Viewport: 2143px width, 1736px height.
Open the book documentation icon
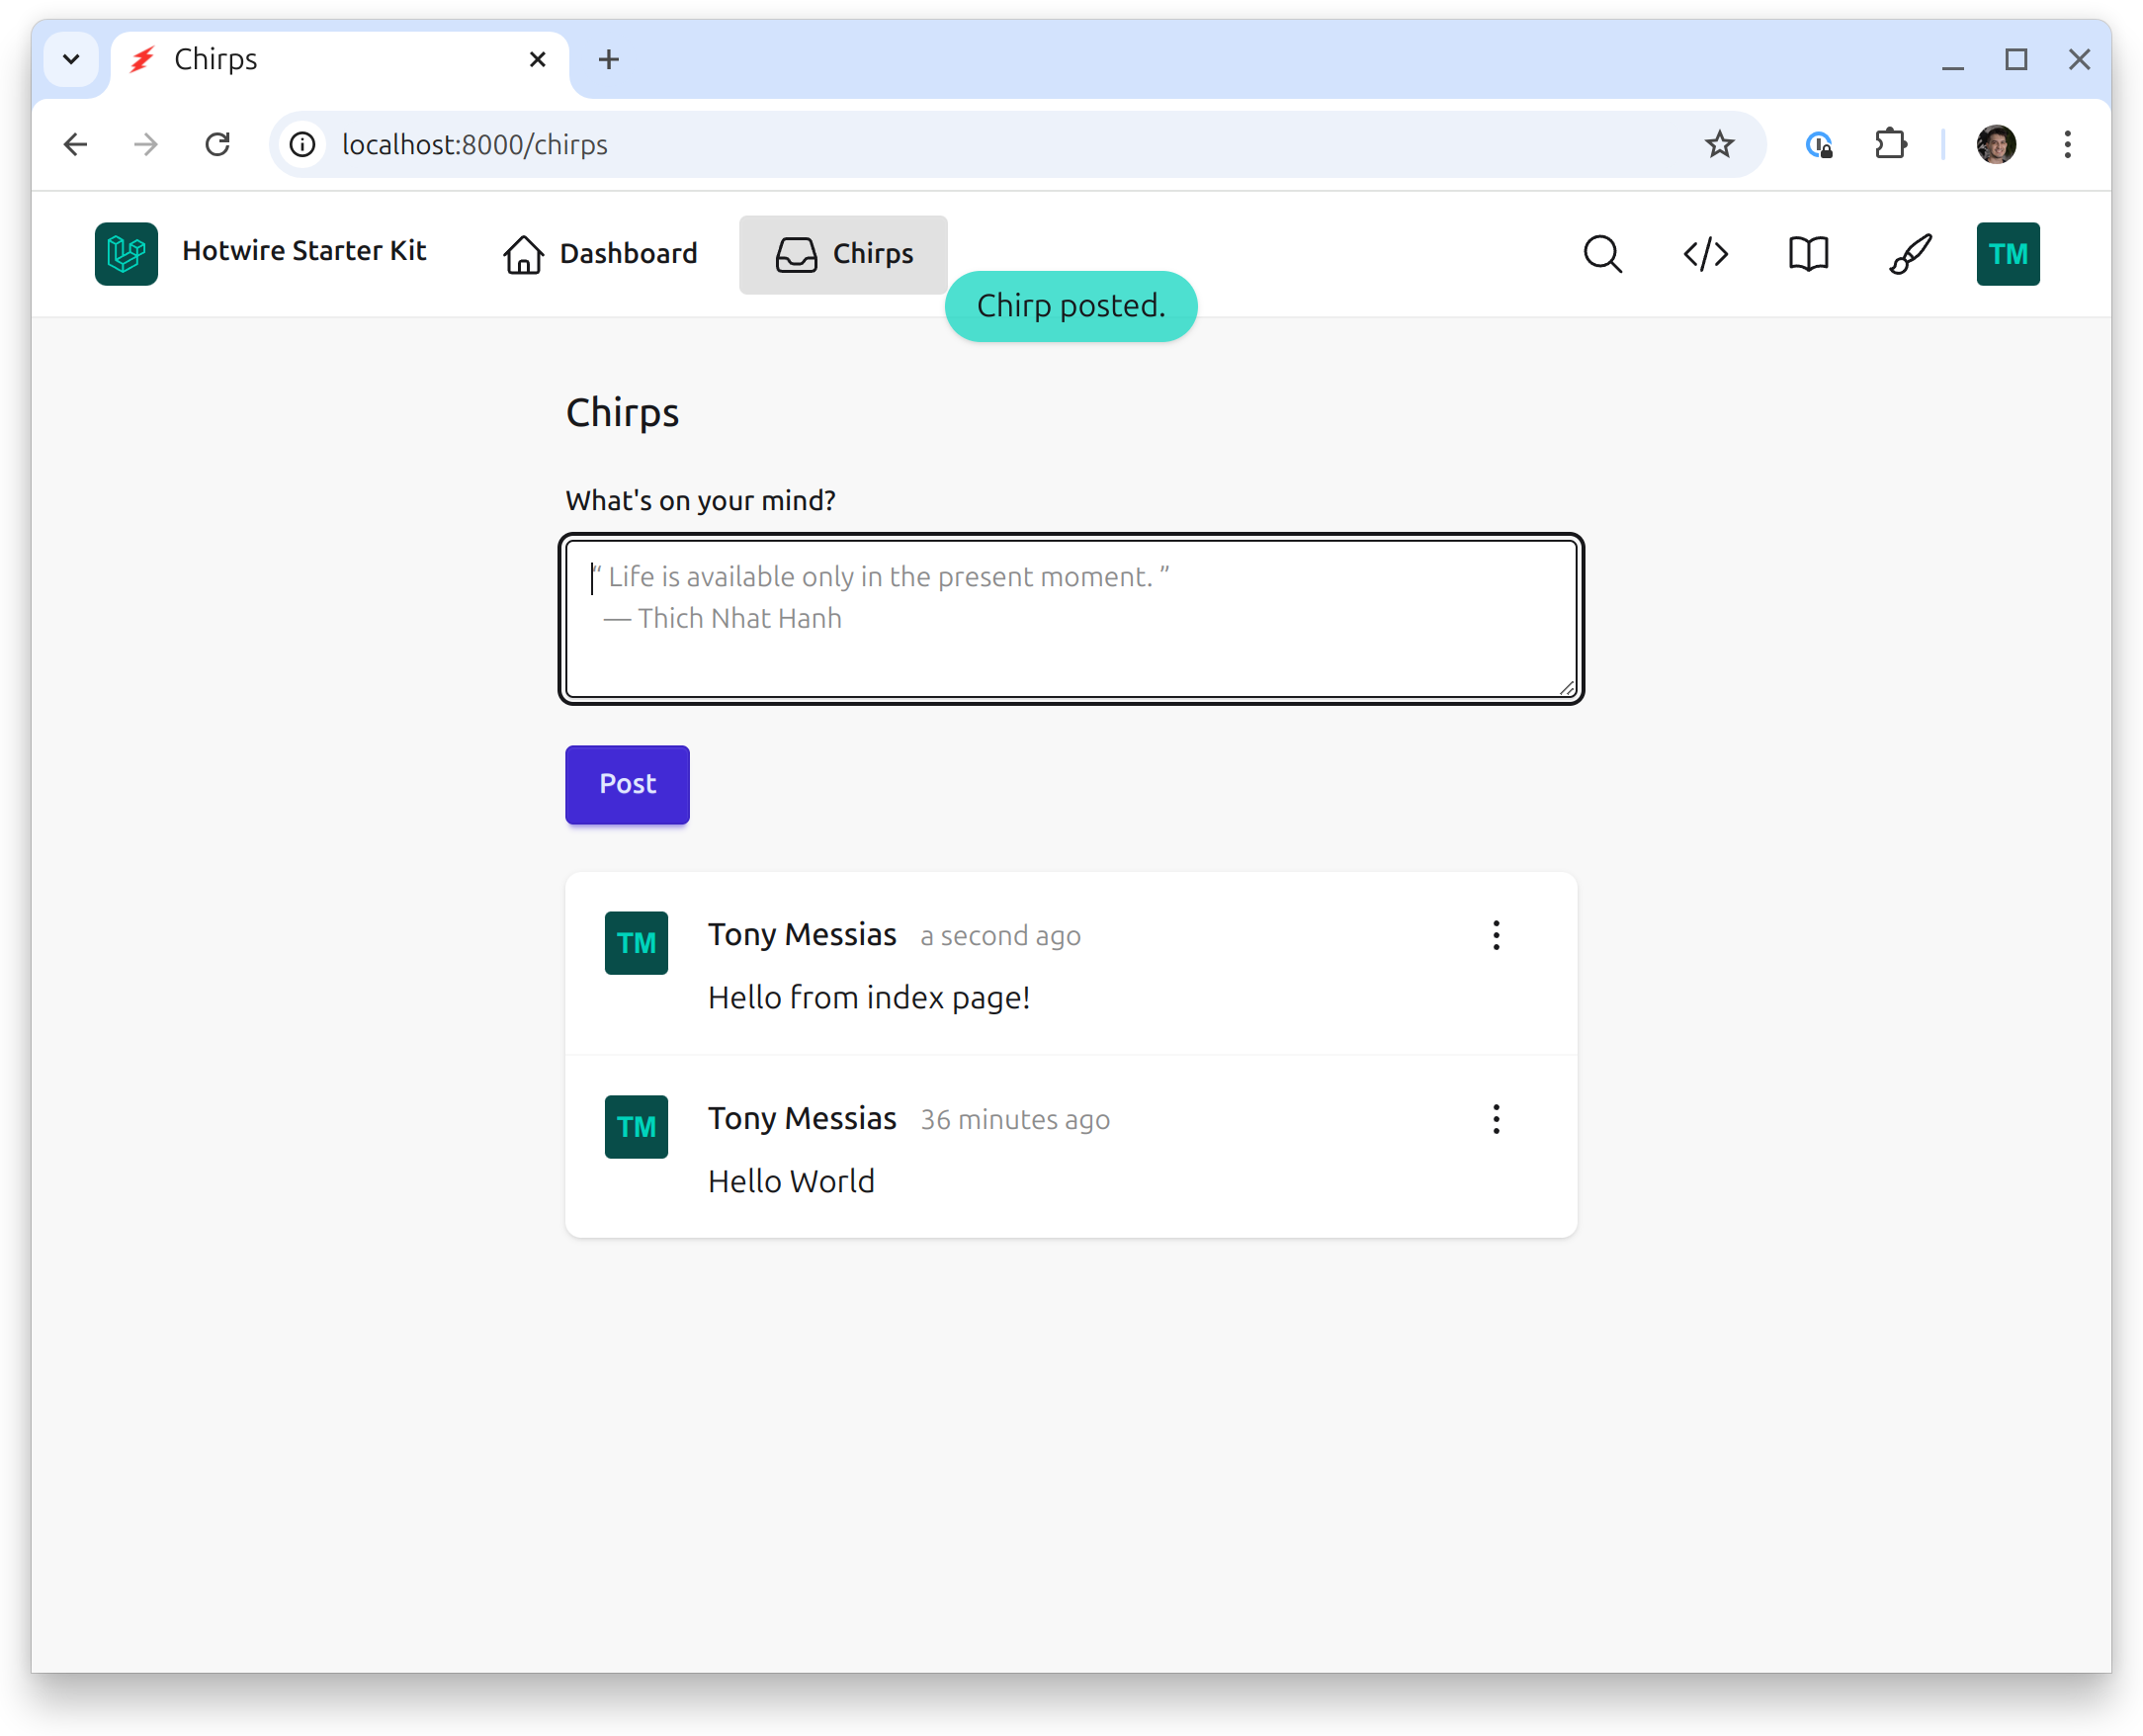(1808, 254)
